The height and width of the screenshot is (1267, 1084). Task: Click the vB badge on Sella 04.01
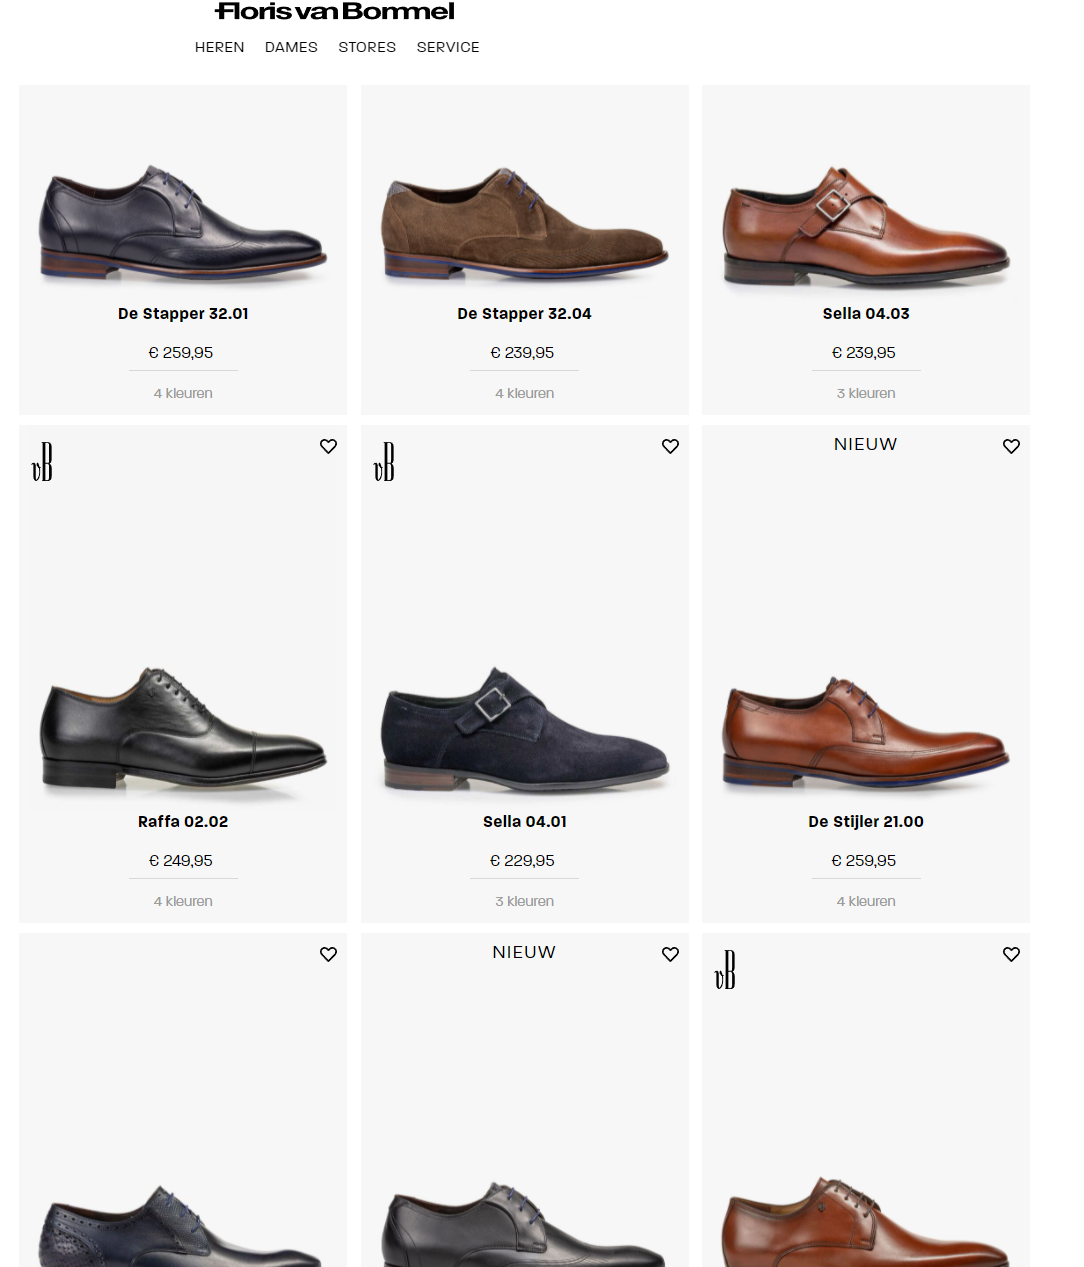tap(384, 462)
